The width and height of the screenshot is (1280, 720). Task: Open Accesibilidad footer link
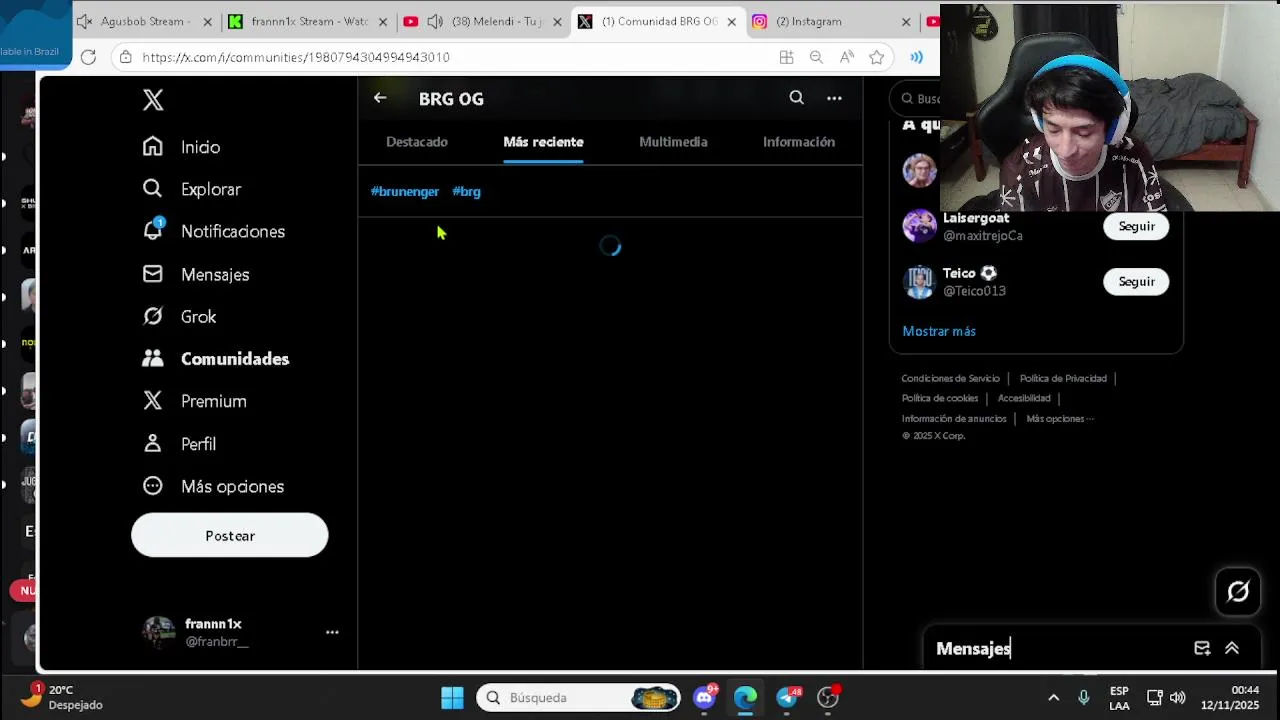(1024, 398)
